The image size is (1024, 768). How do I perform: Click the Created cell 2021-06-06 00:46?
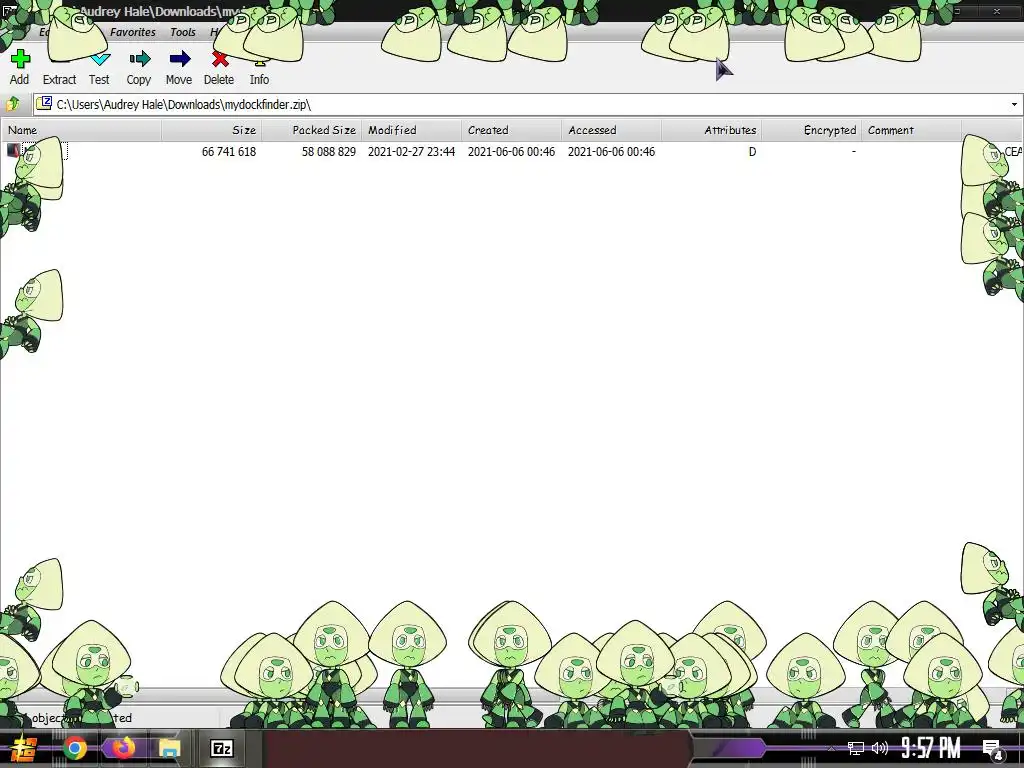point(511,152)
